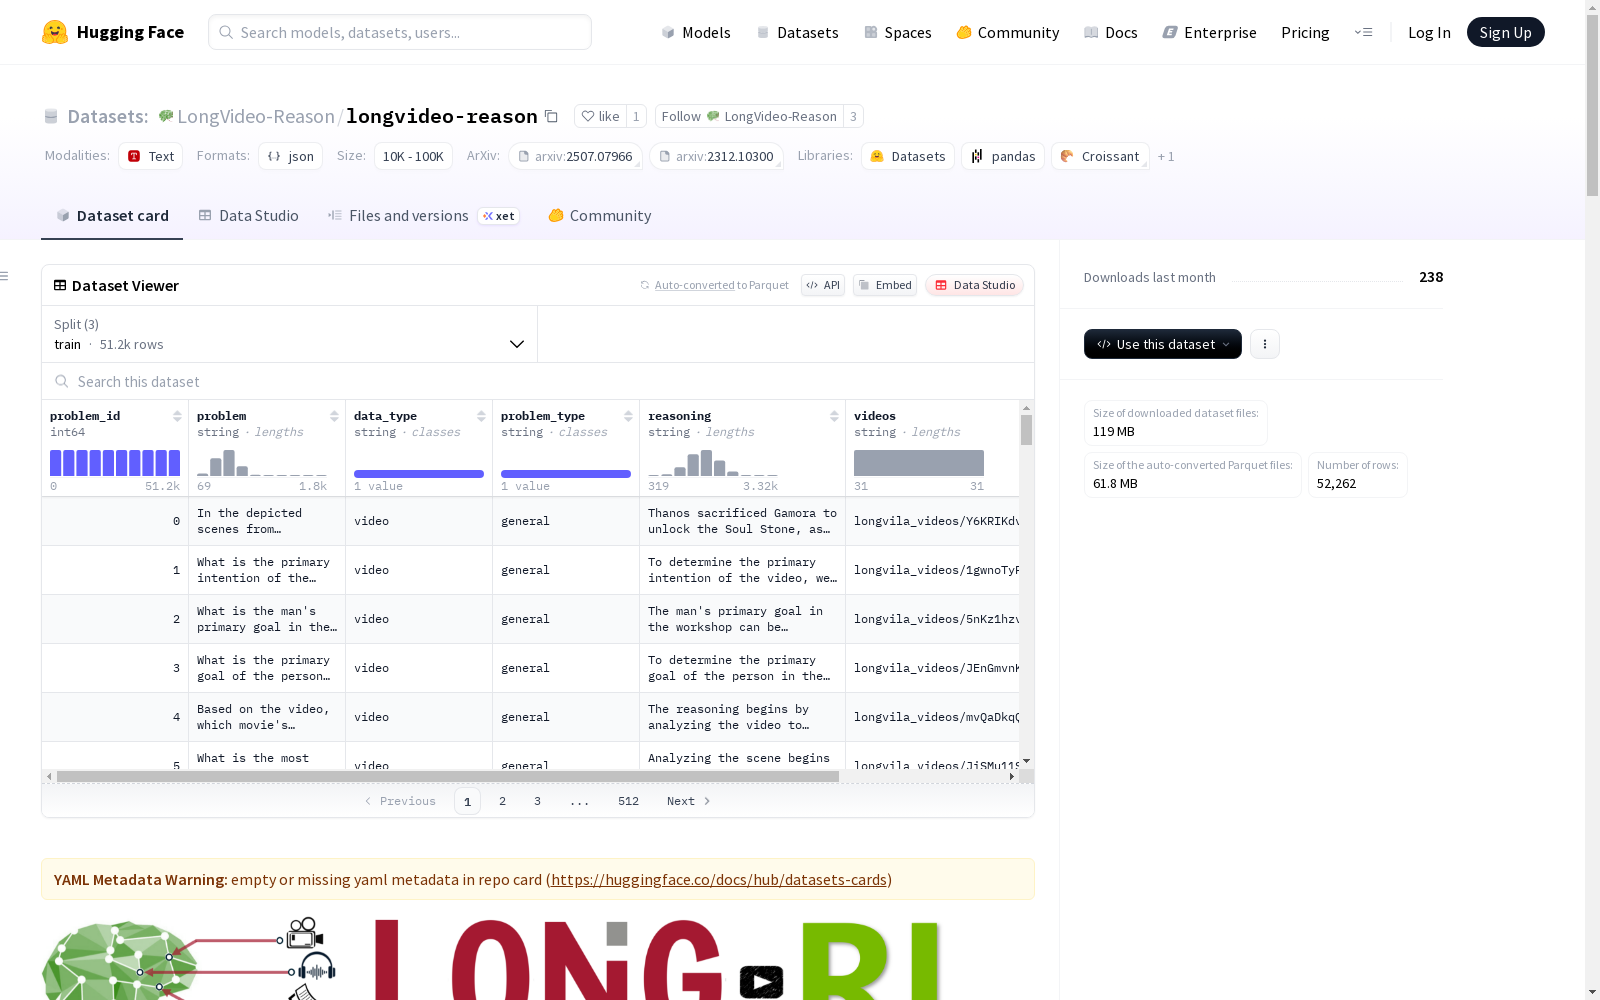Click the cell 'What is the man's primary goal'

point(267,619)
